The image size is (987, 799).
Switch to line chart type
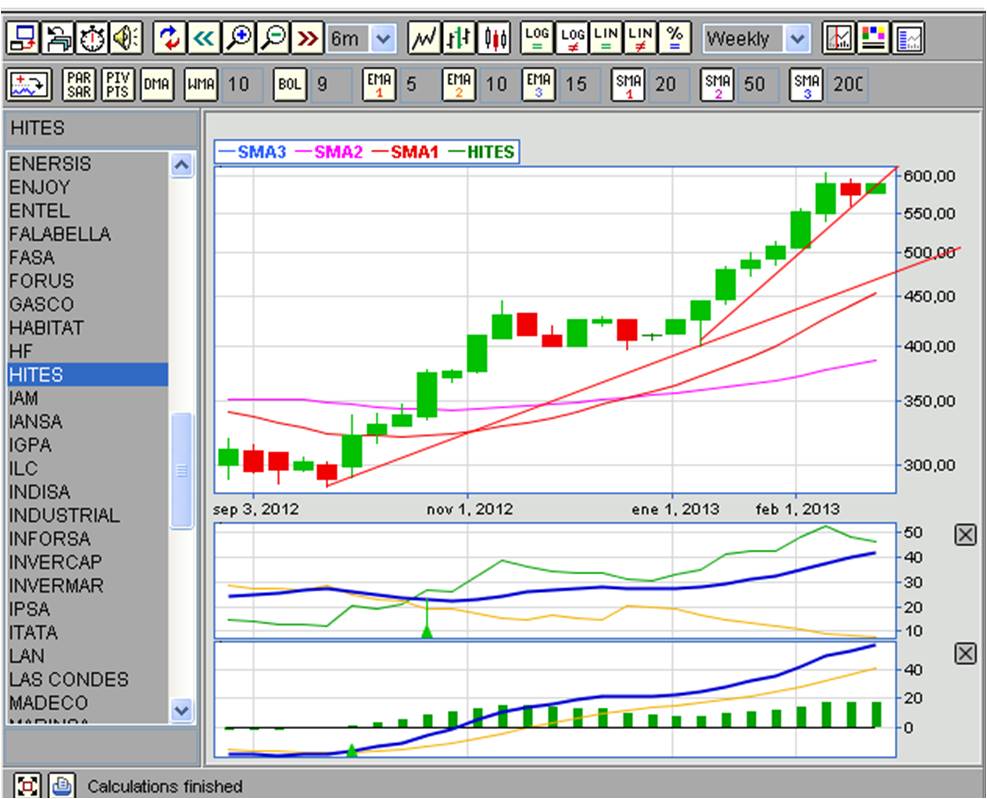click(424, 39)
